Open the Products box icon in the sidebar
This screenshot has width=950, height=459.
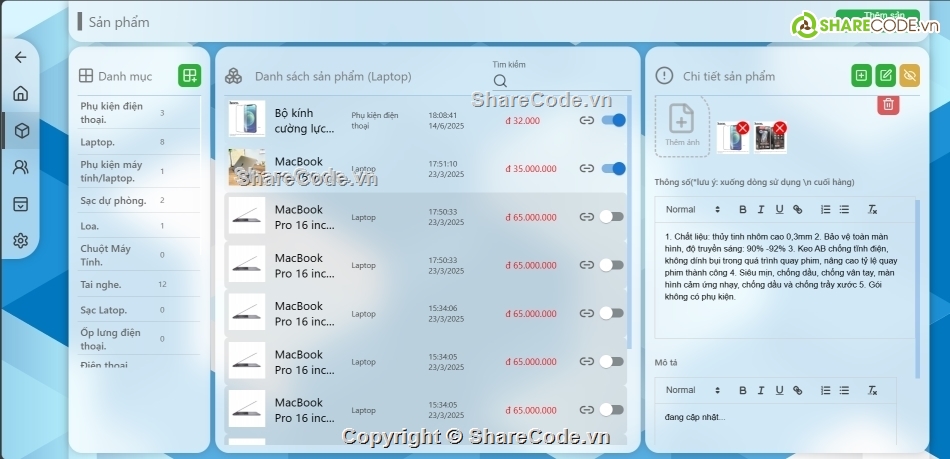pyautogui.click(x=21, y=131)
